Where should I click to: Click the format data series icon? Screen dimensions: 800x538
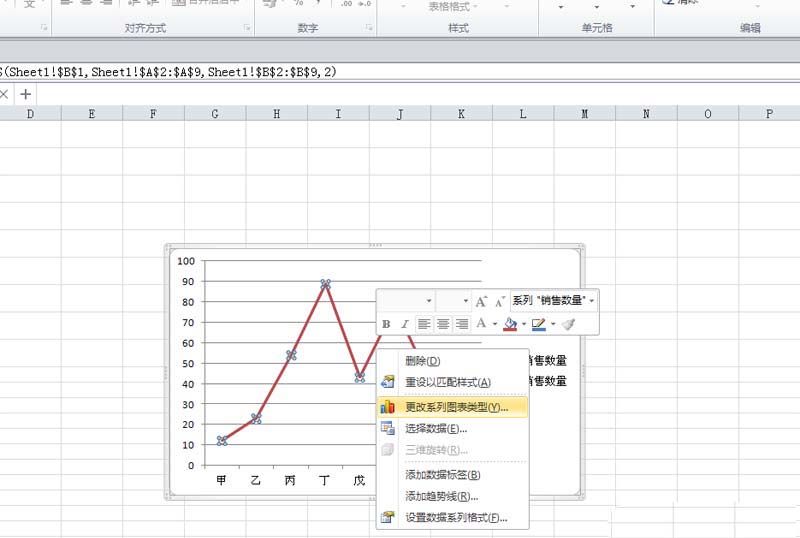tap(388, 517)
